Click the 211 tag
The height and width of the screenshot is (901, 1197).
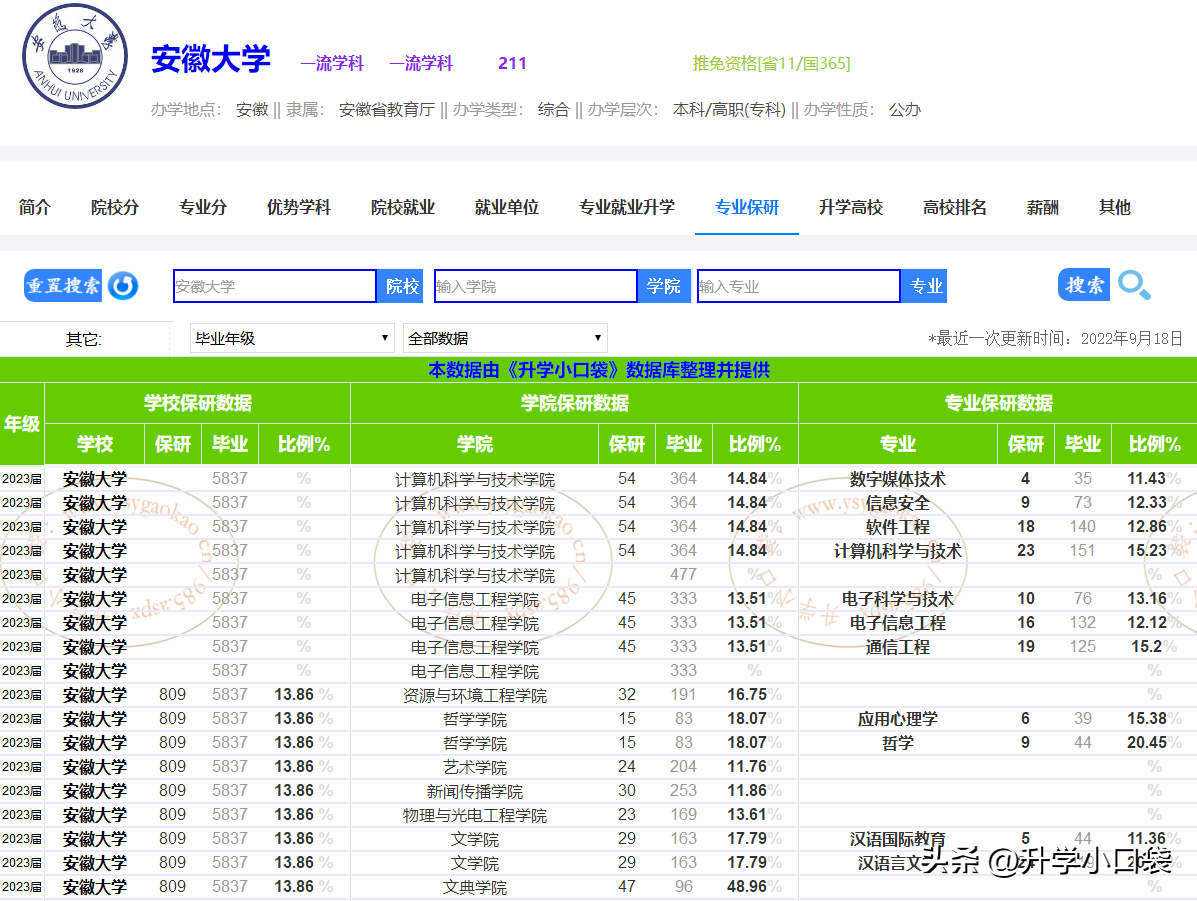pyautogui.click(x=512, y=63)
